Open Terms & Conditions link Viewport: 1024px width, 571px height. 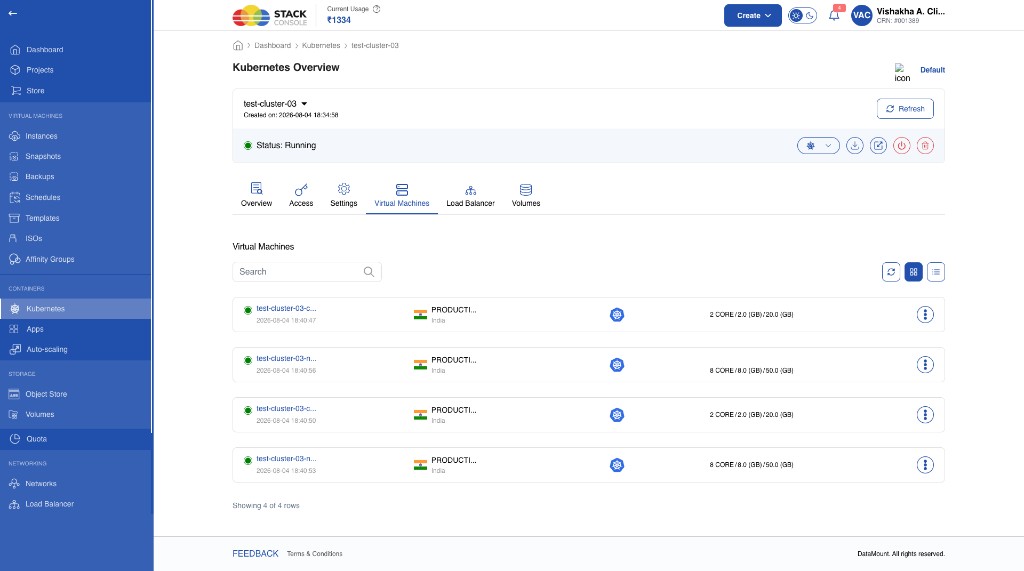pyautogui.click(x=314, y=553)
